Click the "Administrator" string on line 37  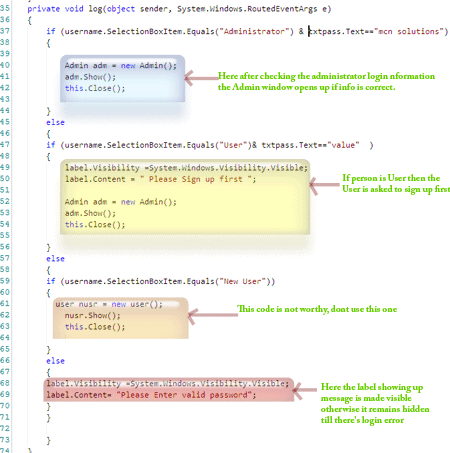coord(254,32)
